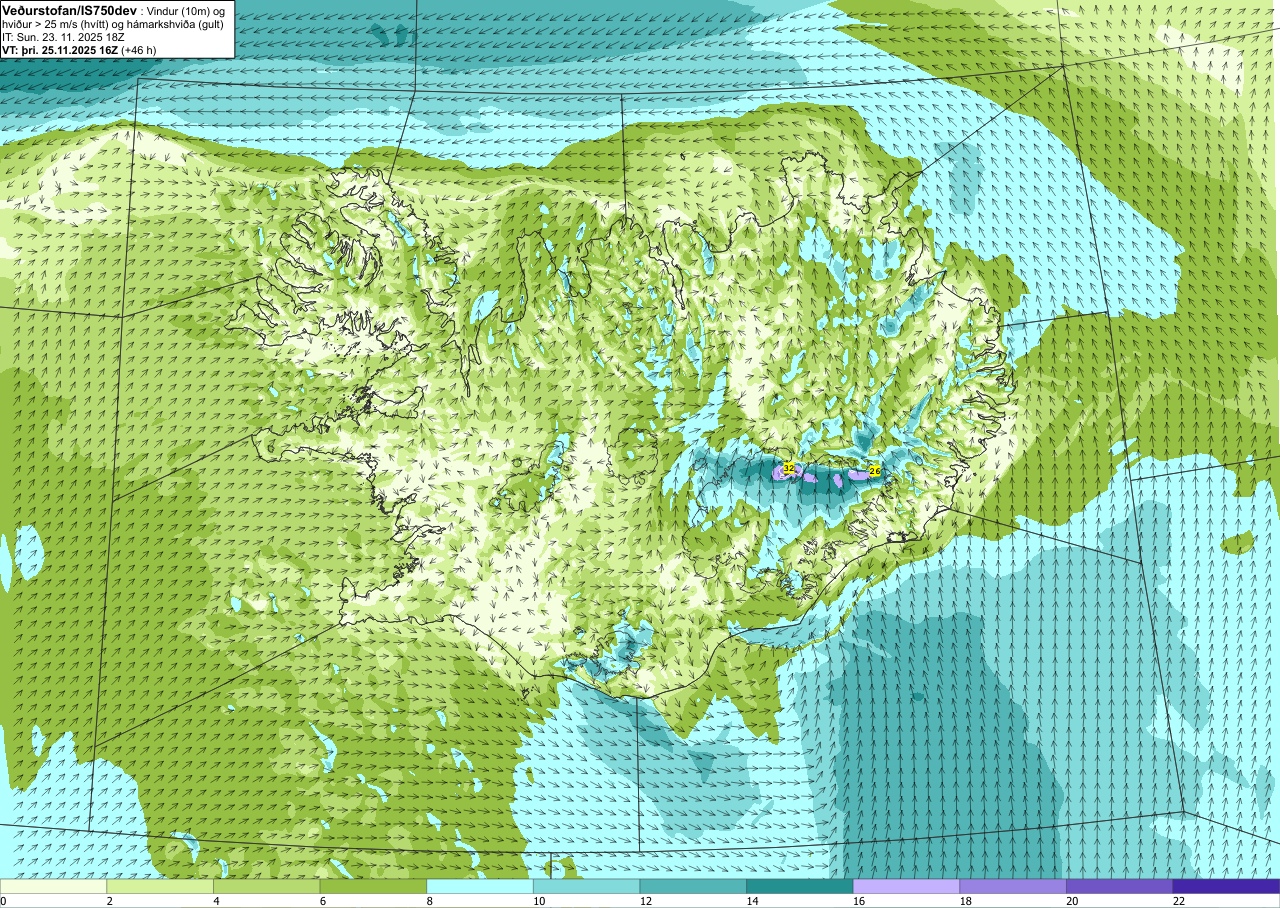Click the light green 2–4 m/s legend swatch

(x=160, y=886)
